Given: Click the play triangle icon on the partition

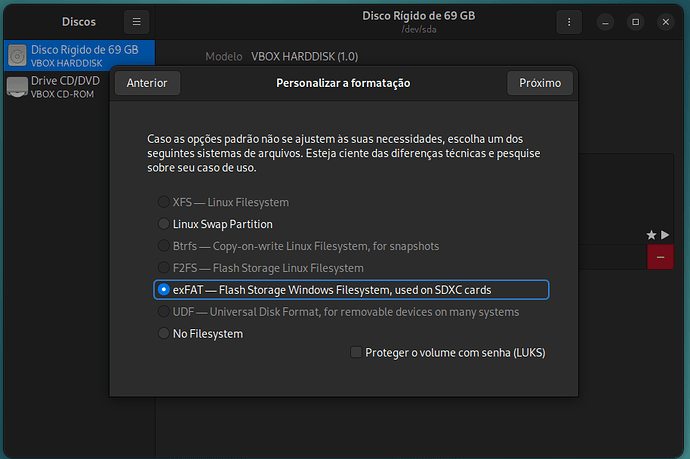Looking at the screenshot, I should click(664, 234).
